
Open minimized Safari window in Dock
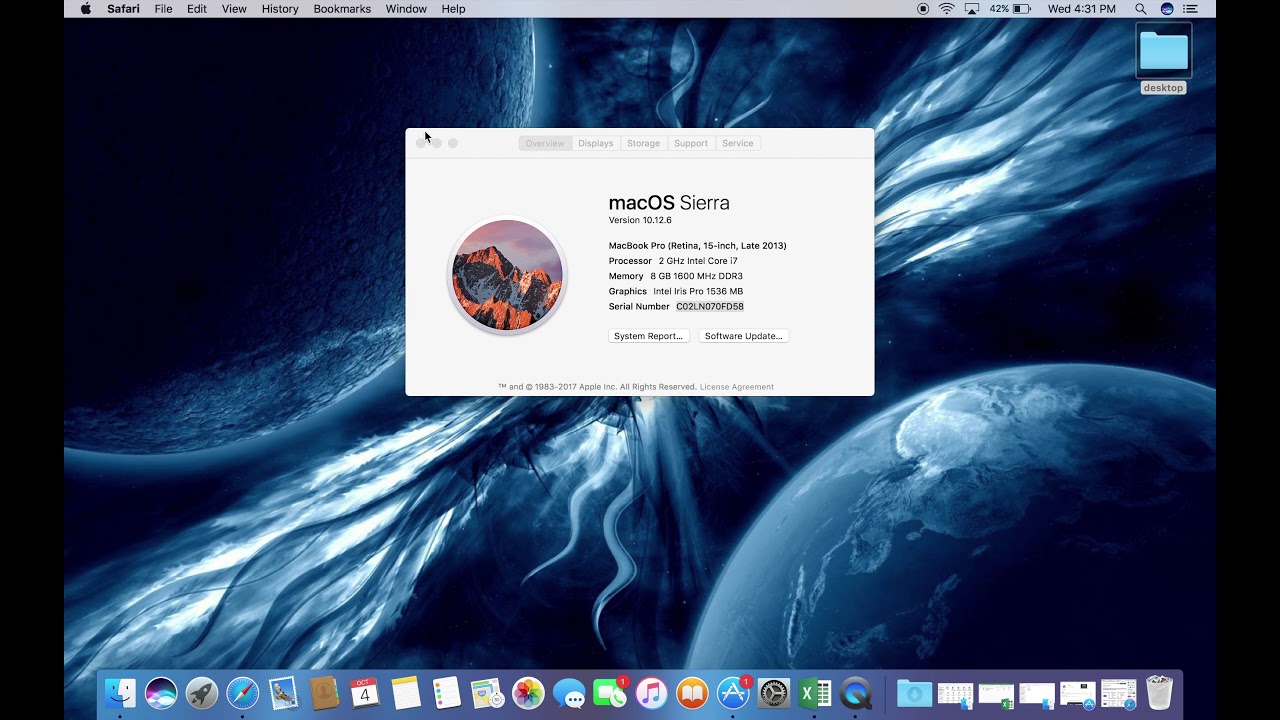pos(1118,694)
